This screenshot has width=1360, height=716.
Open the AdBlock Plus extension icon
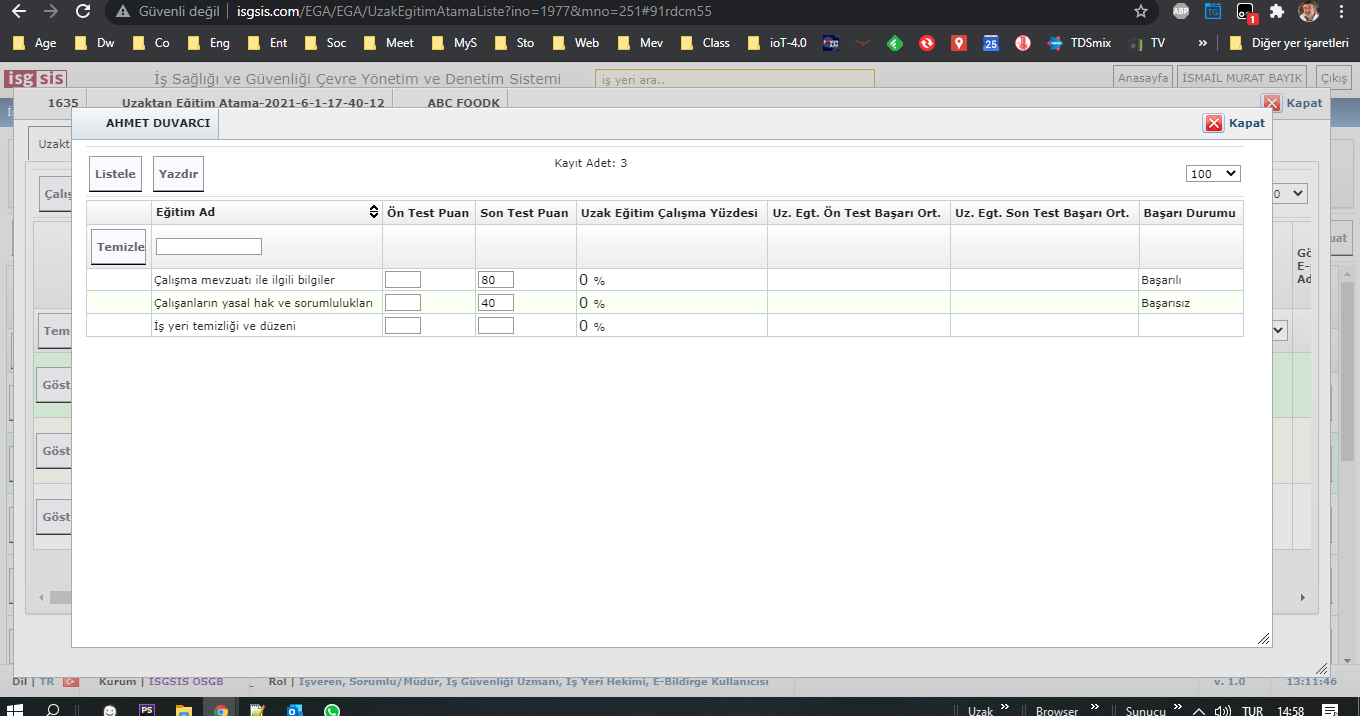[1181, 12]
